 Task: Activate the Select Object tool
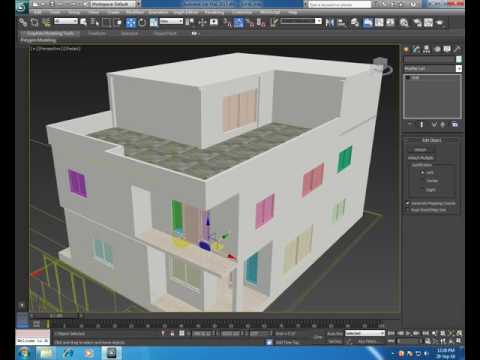pyautogui.click(x=84, y=22)
